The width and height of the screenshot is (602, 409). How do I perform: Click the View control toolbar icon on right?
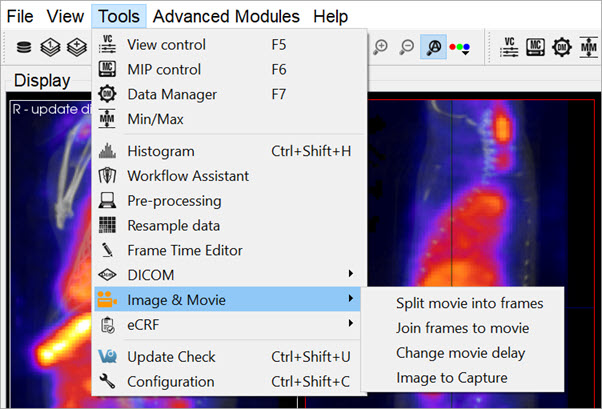(509, 47)
